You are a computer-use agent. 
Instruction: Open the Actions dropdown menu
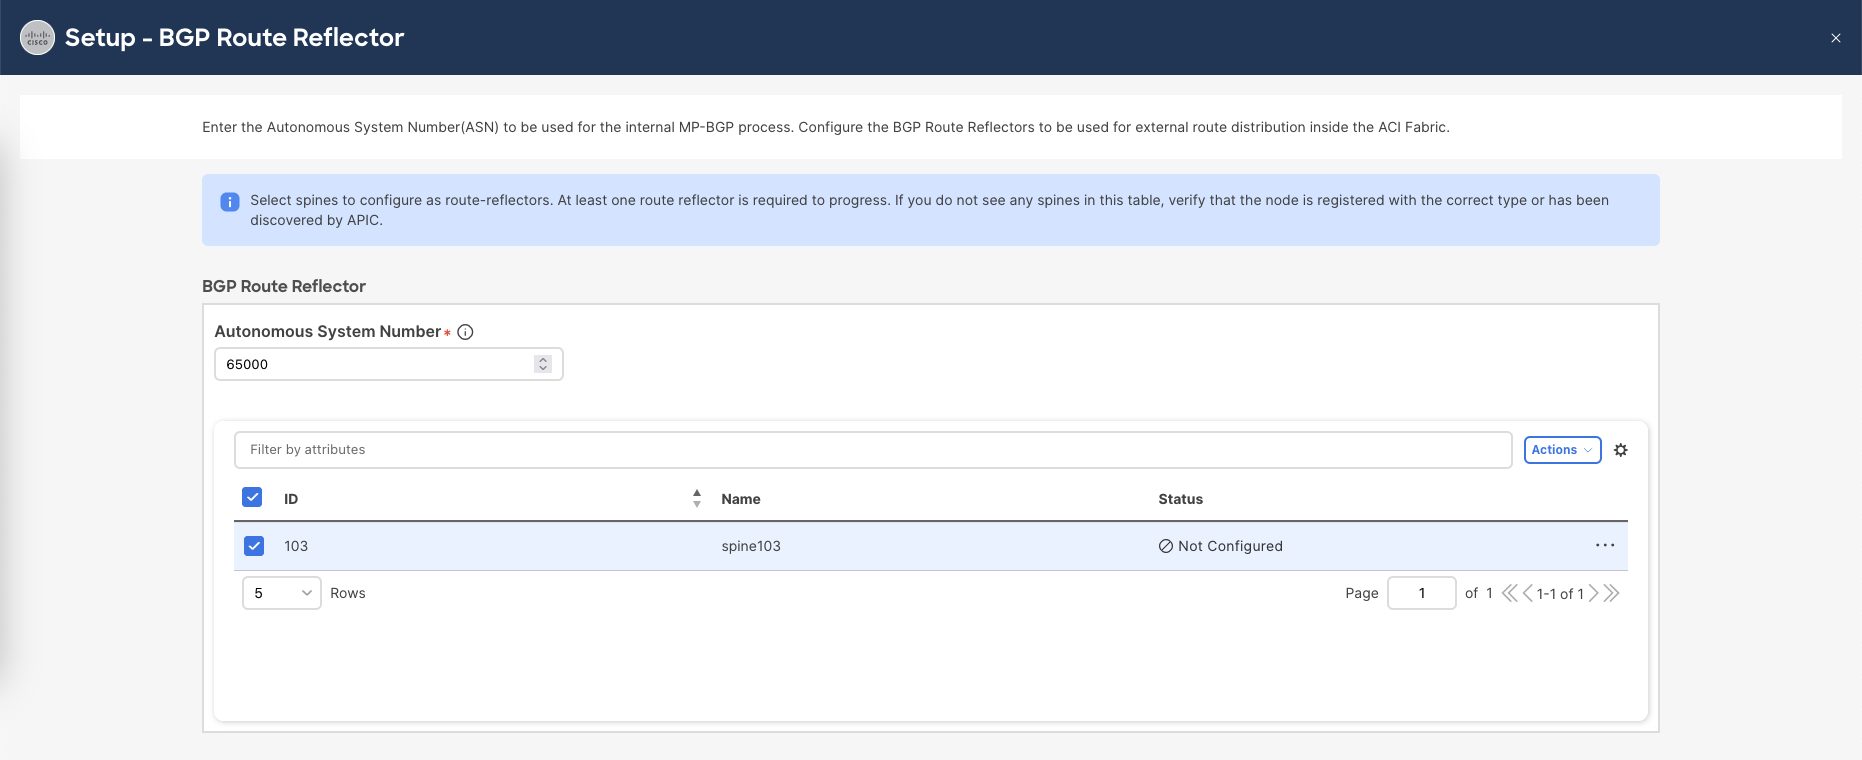1561,450
